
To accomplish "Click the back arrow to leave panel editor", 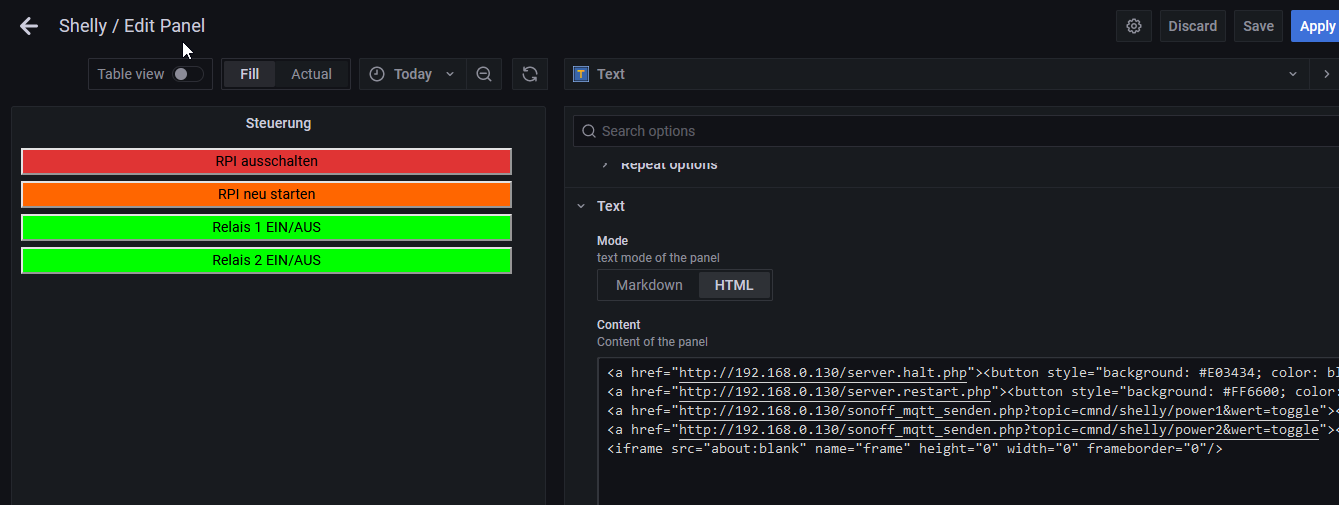I will coord(29,26).
